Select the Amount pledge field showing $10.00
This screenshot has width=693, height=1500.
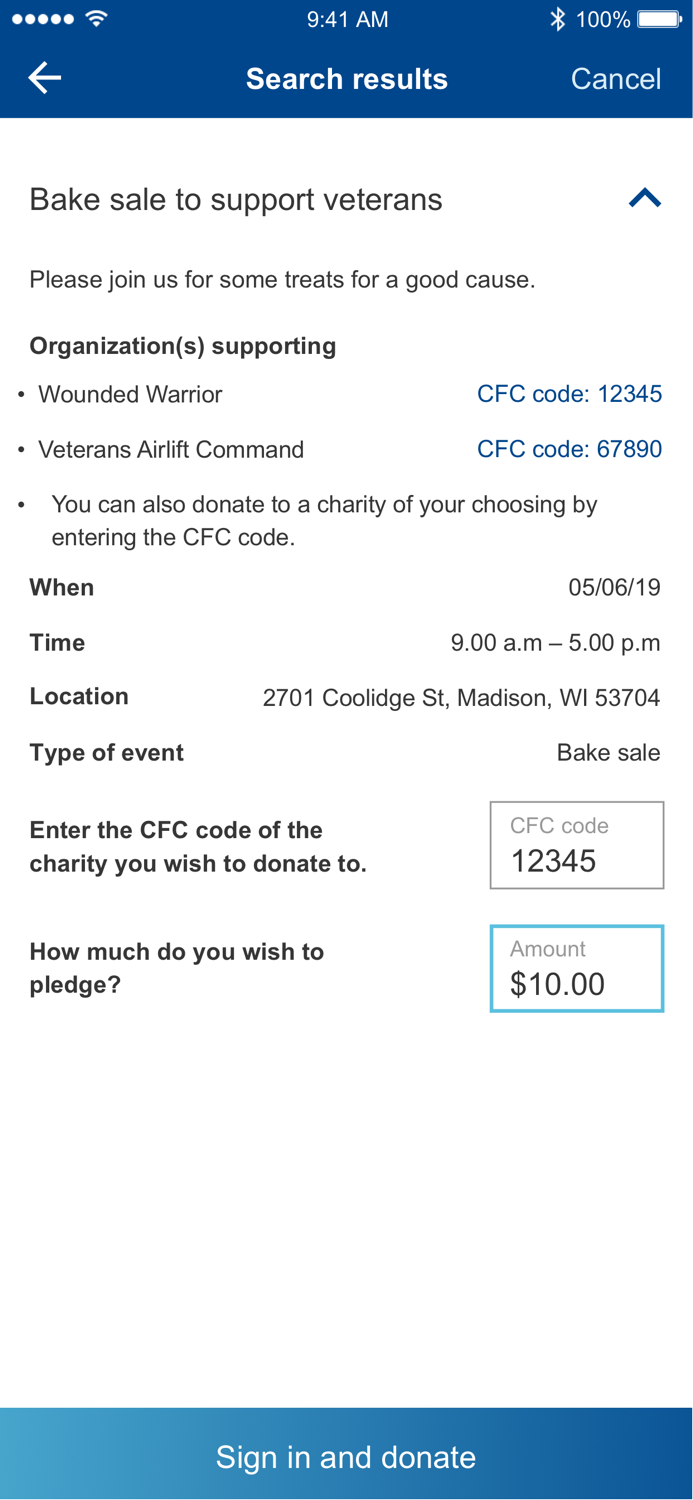tap(577, 968)
